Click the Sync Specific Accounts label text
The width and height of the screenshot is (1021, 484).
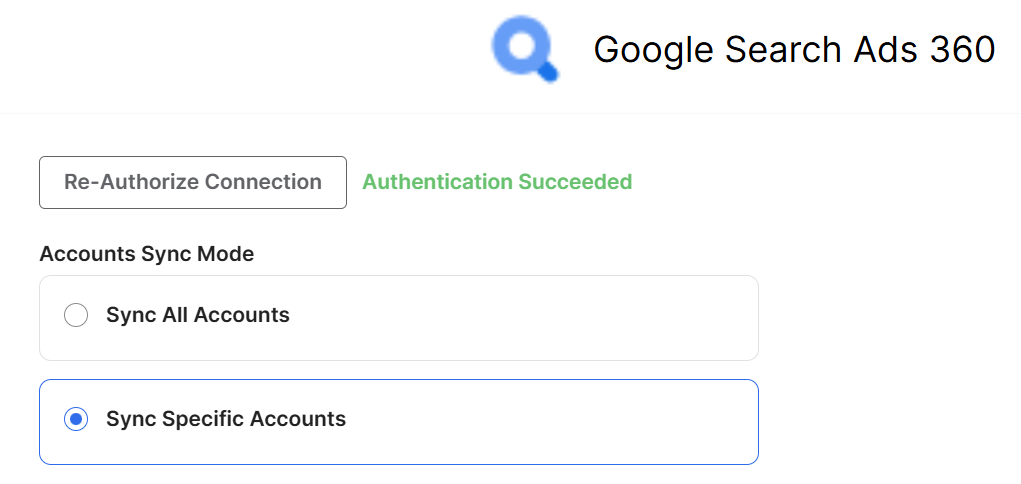[226, 420]
